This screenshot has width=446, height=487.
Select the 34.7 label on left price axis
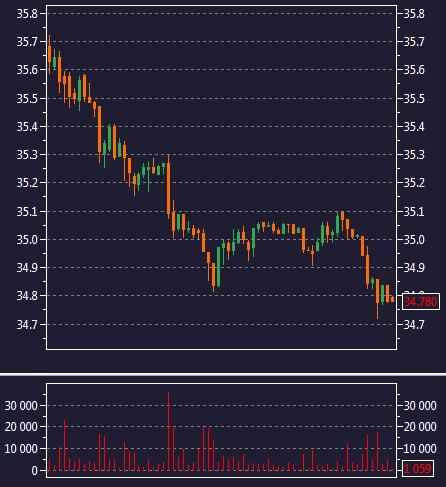(27, 324)
